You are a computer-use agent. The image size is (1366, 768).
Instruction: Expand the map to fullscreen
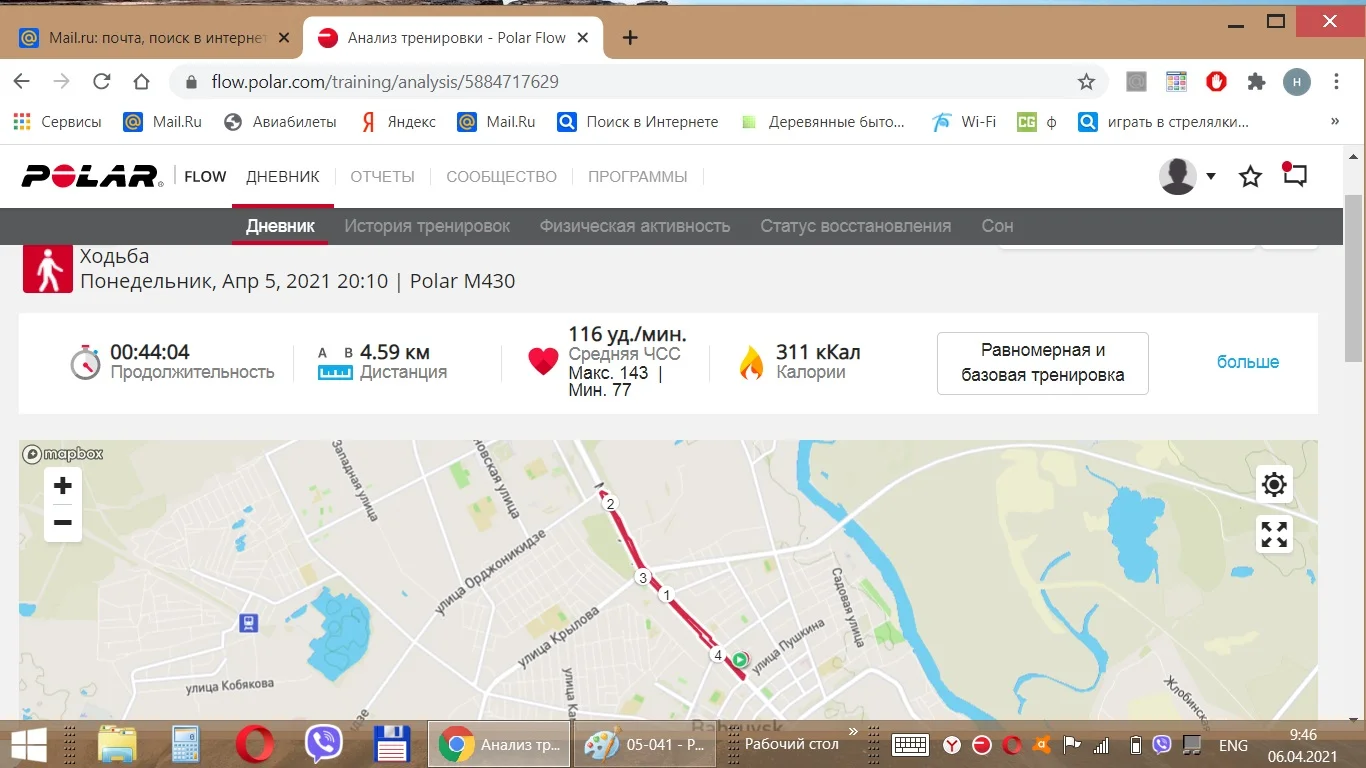[1274, 535]
